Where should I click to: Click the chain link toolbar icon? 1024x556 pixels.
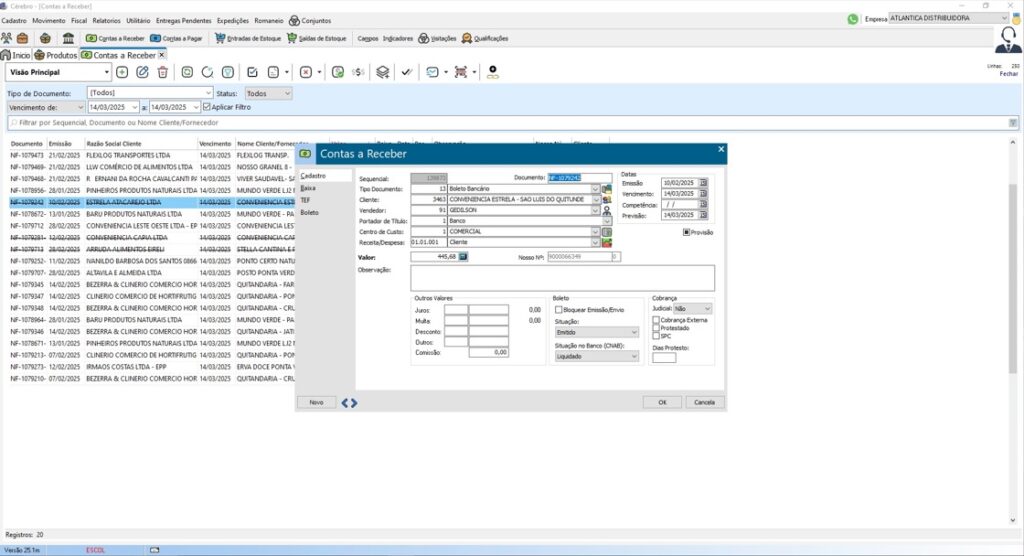(x=492, y=72)
